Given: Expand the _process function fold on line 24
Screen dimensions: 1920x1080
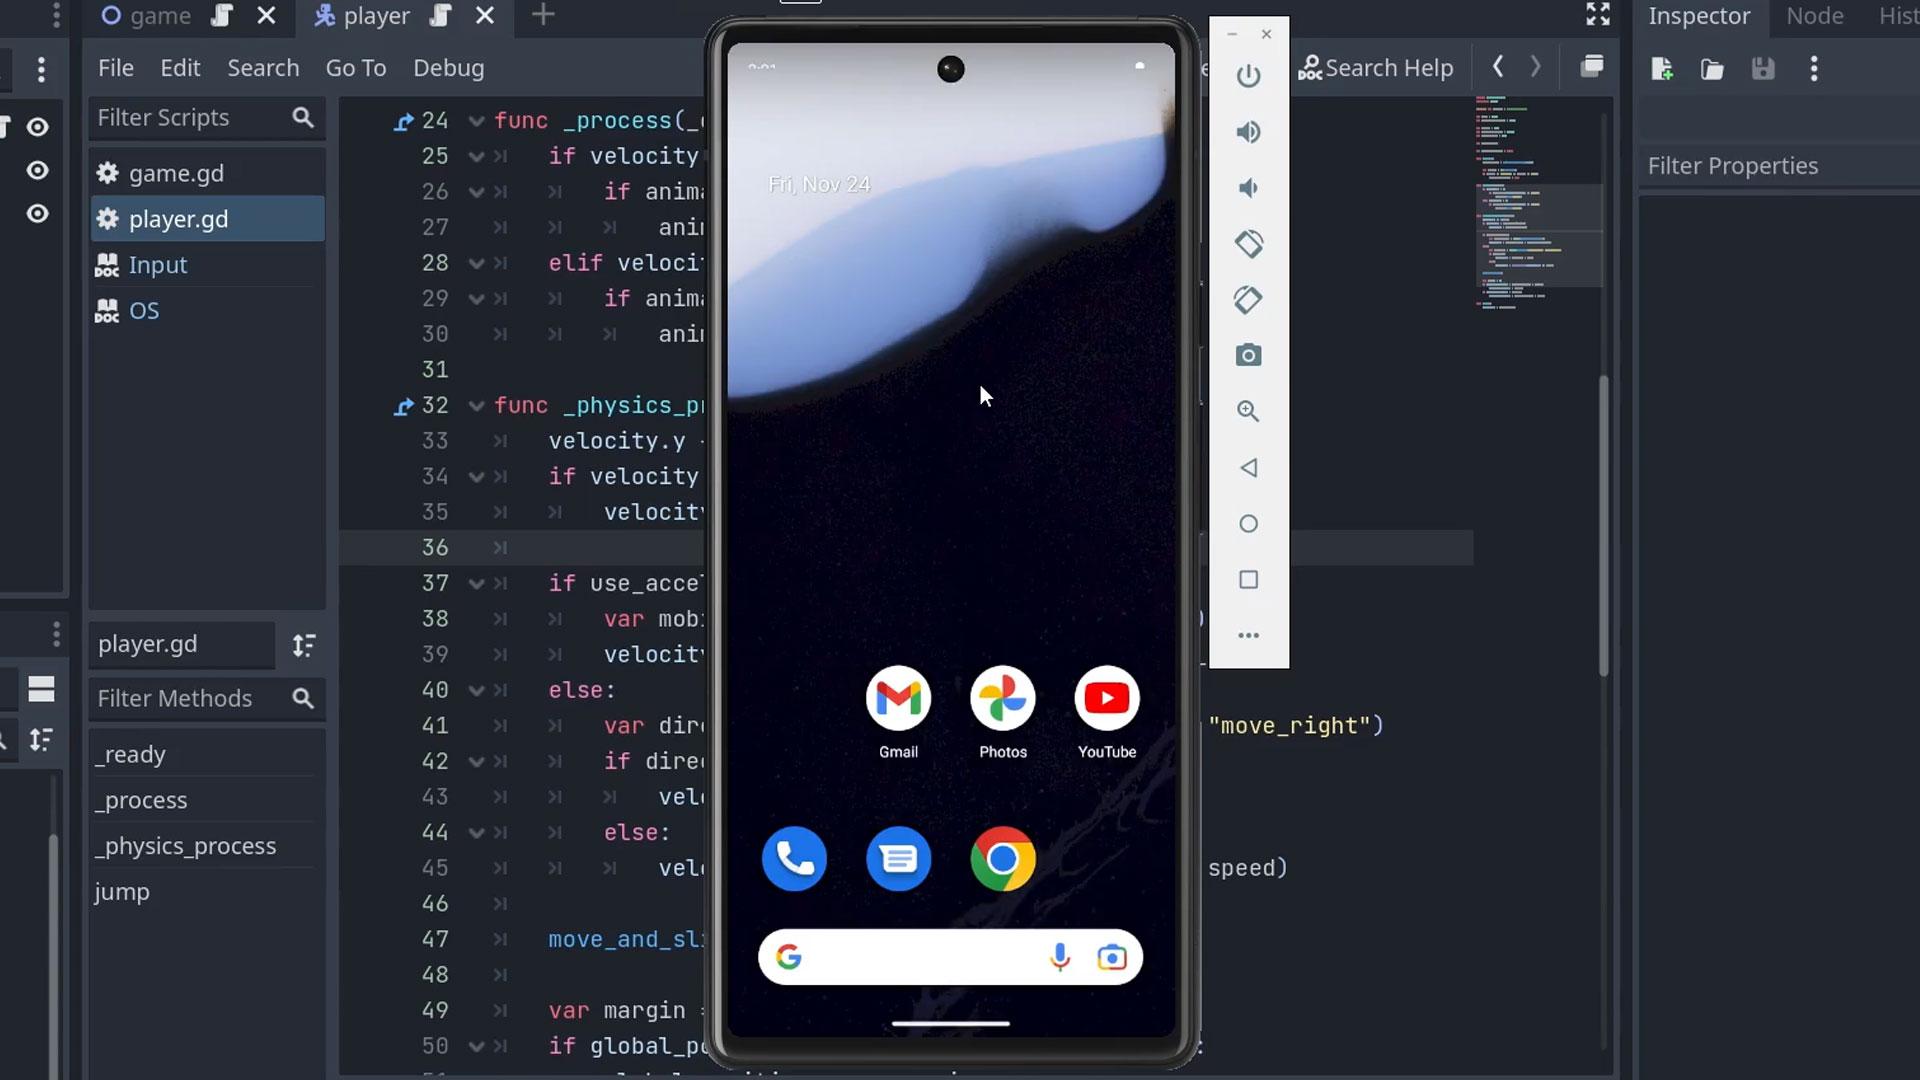Looking at the screenshot, I should pos(475,121).
